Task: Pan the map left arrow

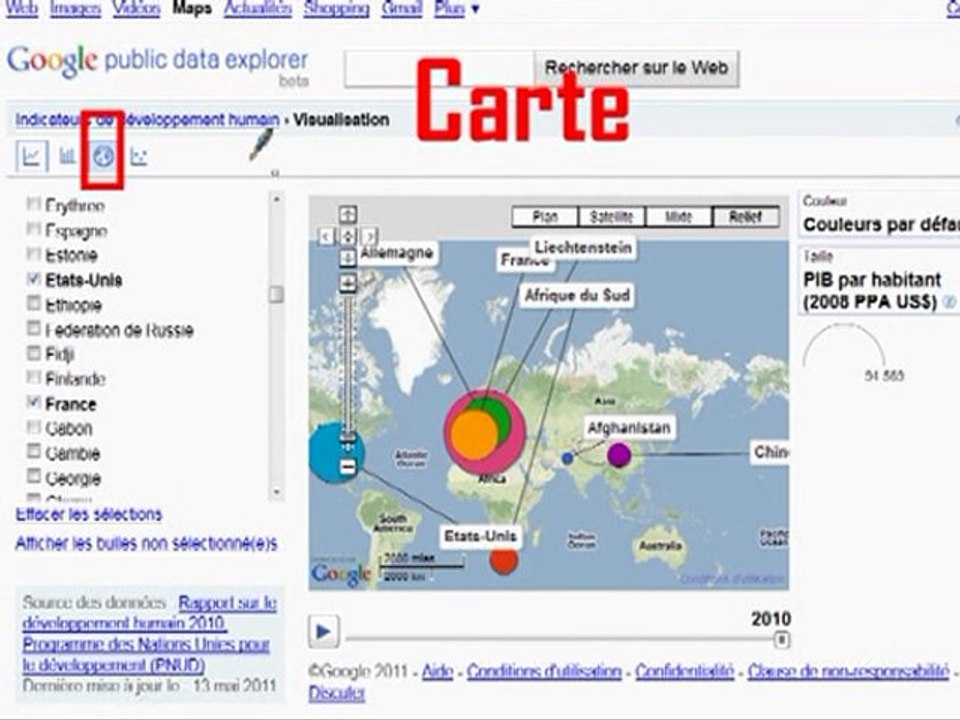Action: [326, 236]
